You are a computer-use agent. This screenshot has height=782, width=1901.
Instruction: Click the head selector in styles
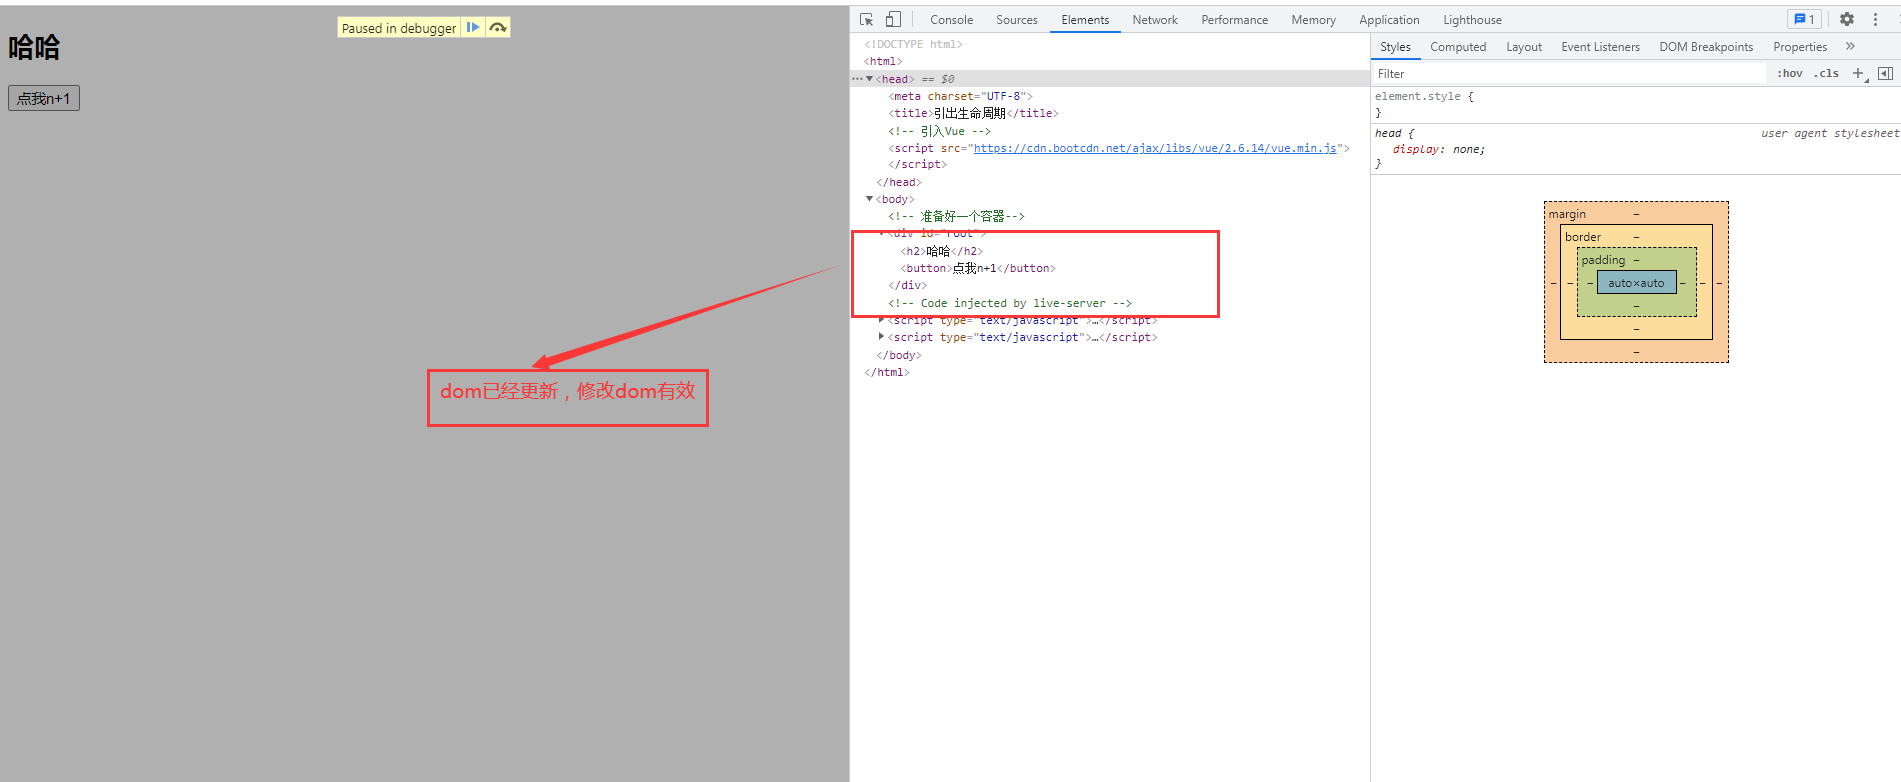pos(1388,133)
